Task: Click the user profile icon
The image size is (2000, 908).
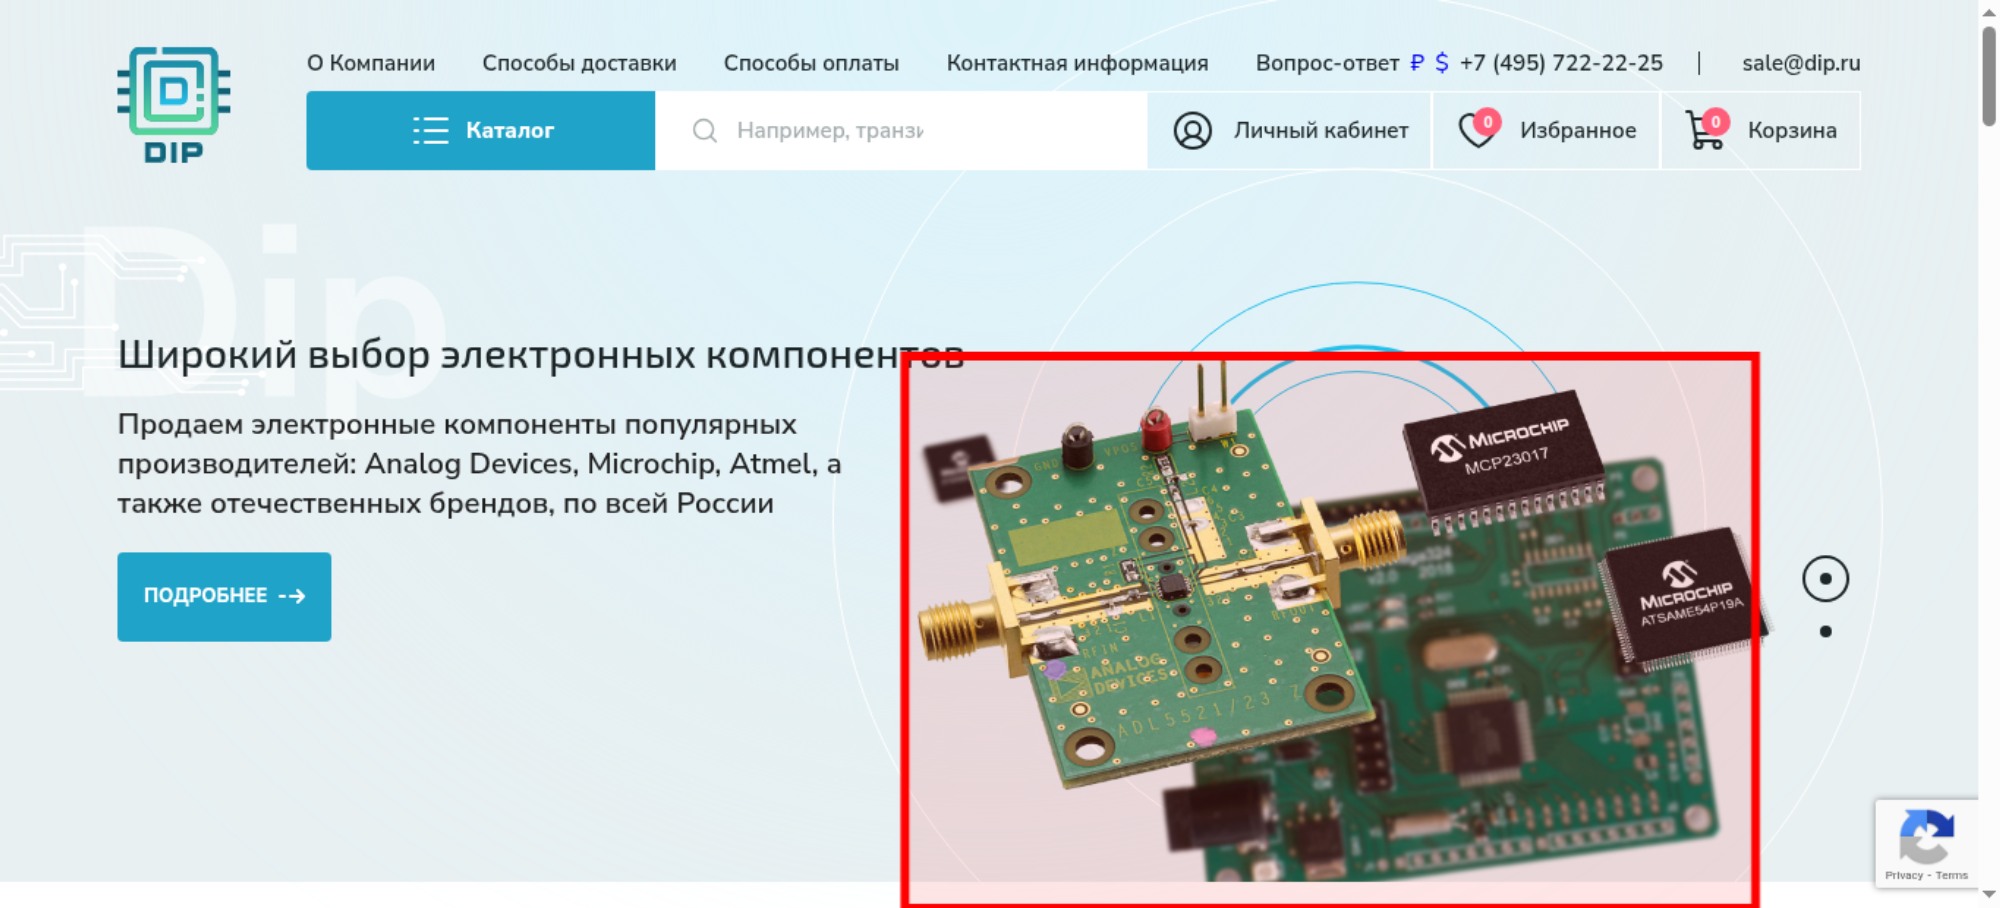Action: point(1192,131)
